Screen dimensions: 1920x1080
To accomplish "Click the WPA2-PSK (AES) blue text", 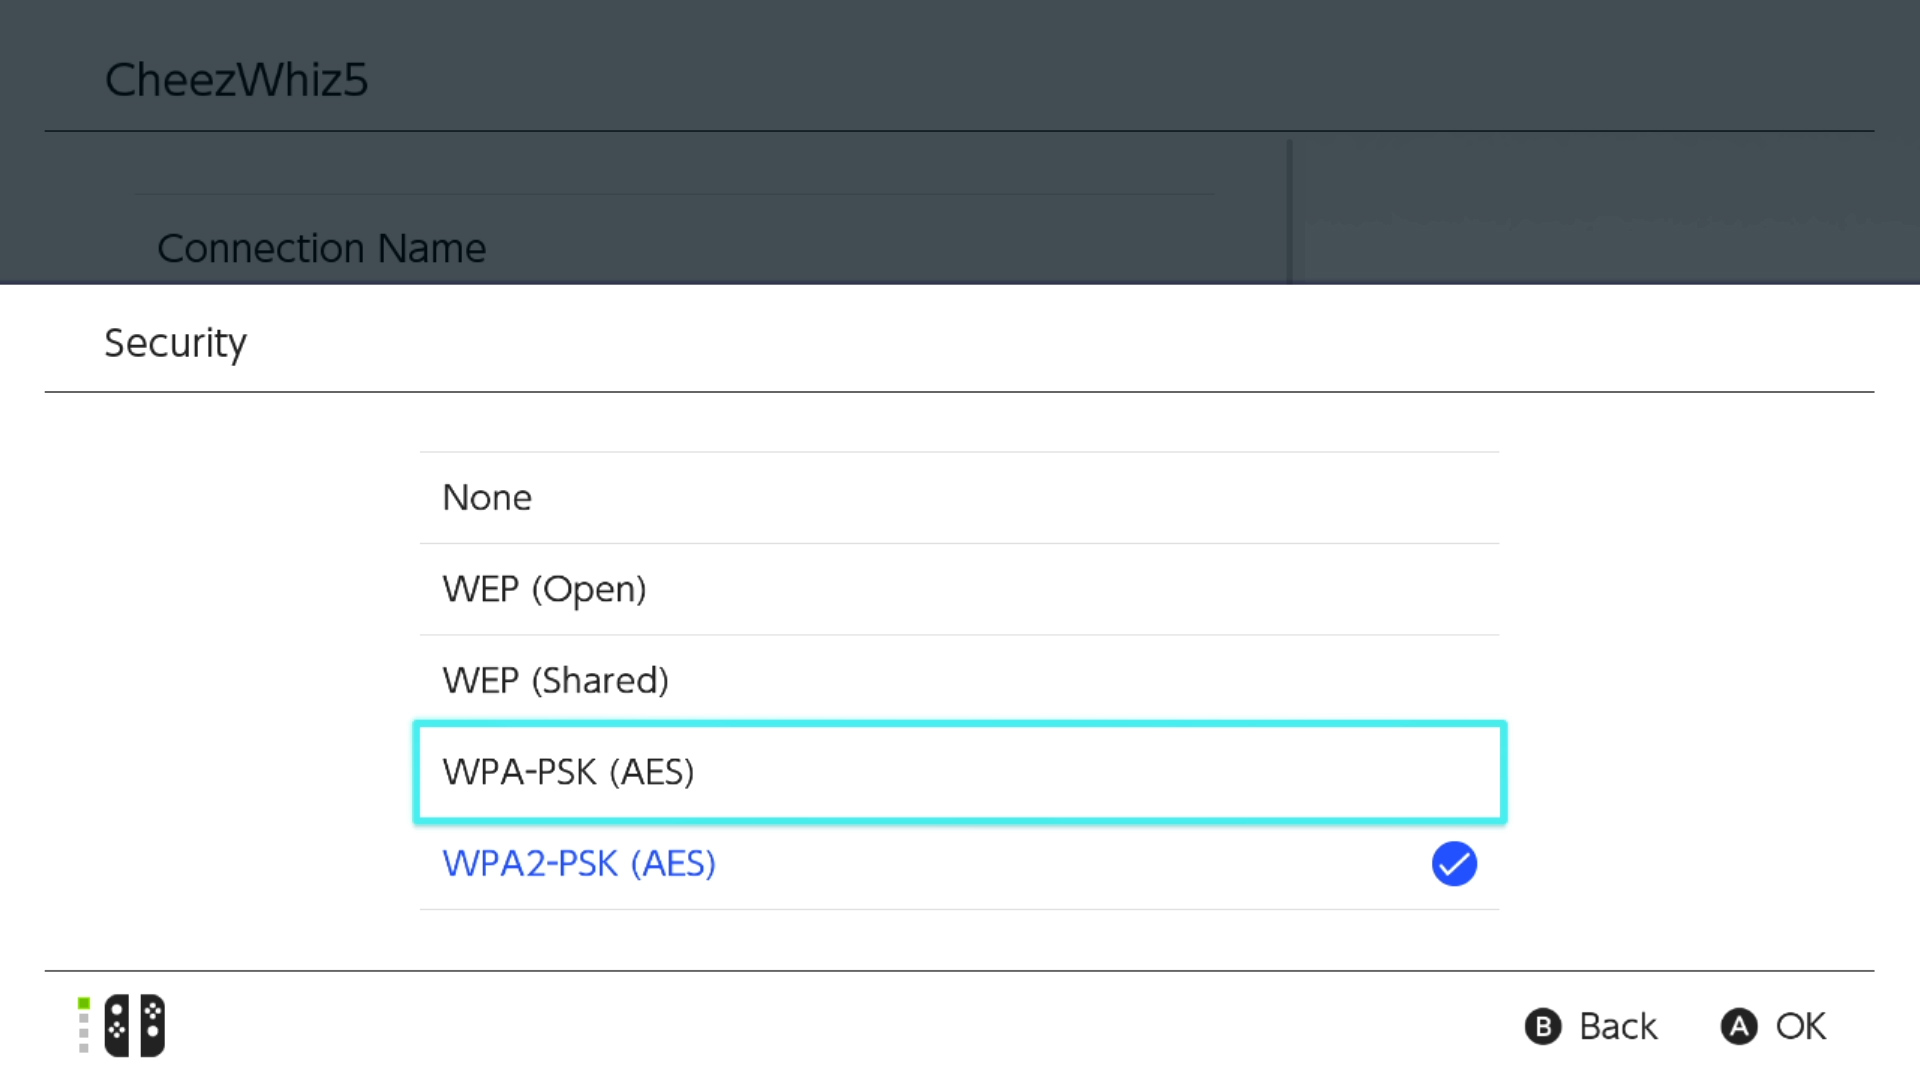I will pos(579,864).
